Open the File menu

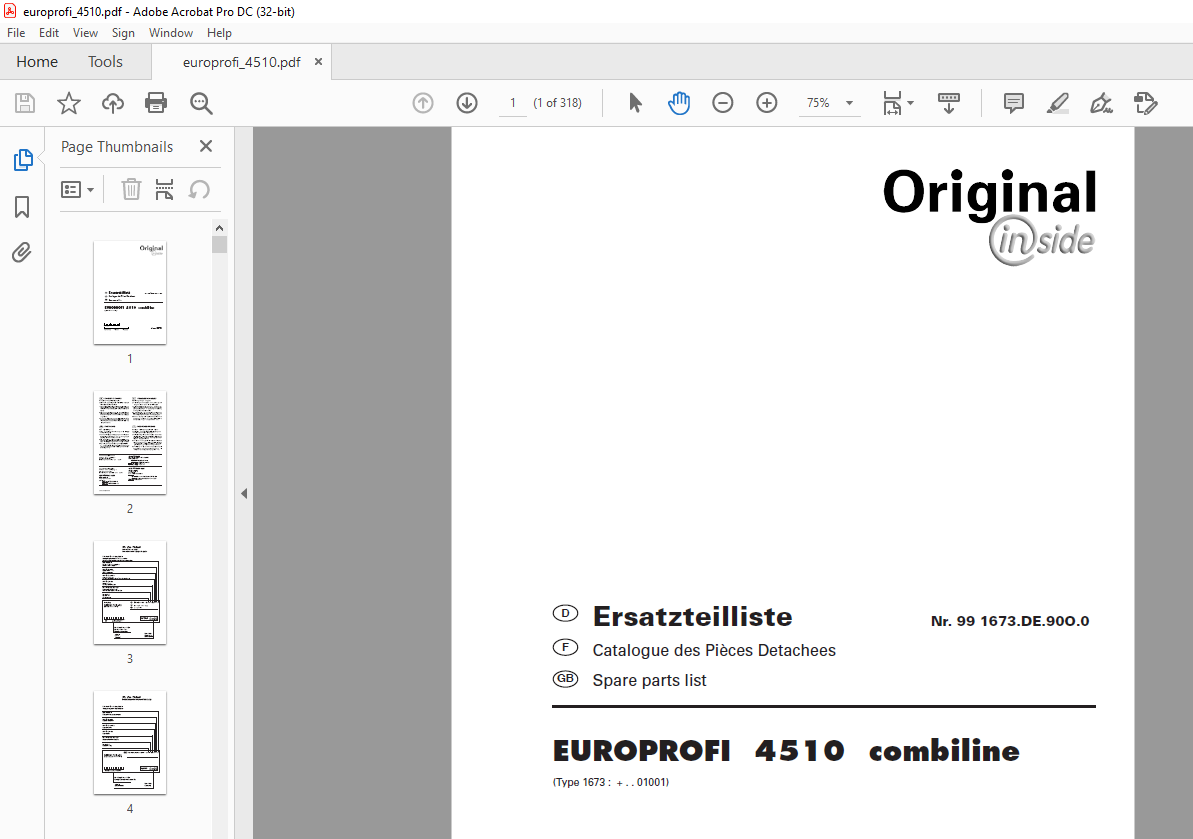pos(16,33)
